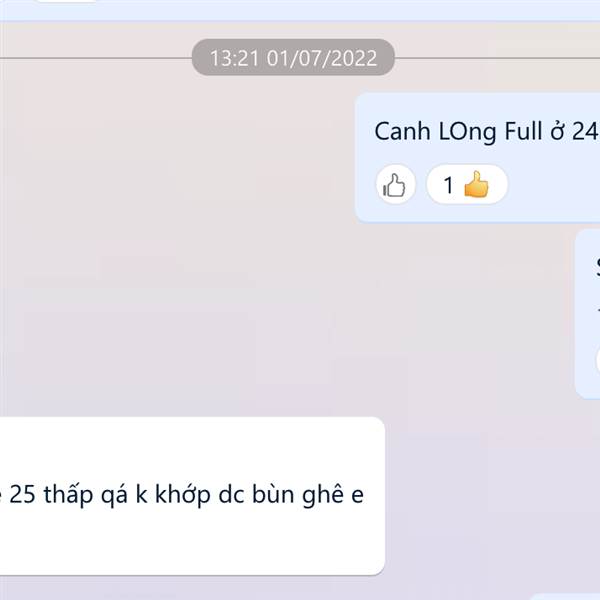Image resolution: width=600 pixels, height=600 pixels.
Task: Click the 13:21 01/07/2022 timestamp pill
Action: click(x=293, y=57)
